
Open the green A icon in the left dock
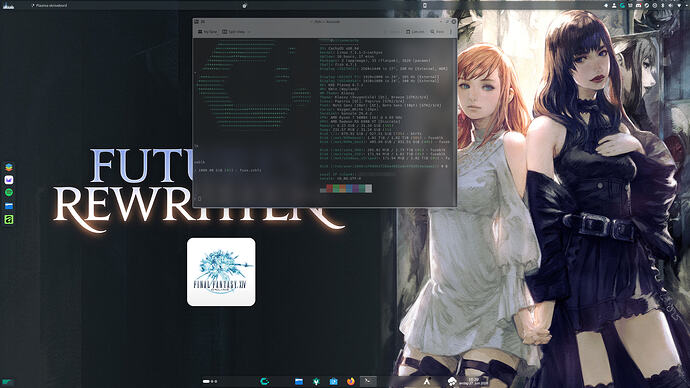9,219
